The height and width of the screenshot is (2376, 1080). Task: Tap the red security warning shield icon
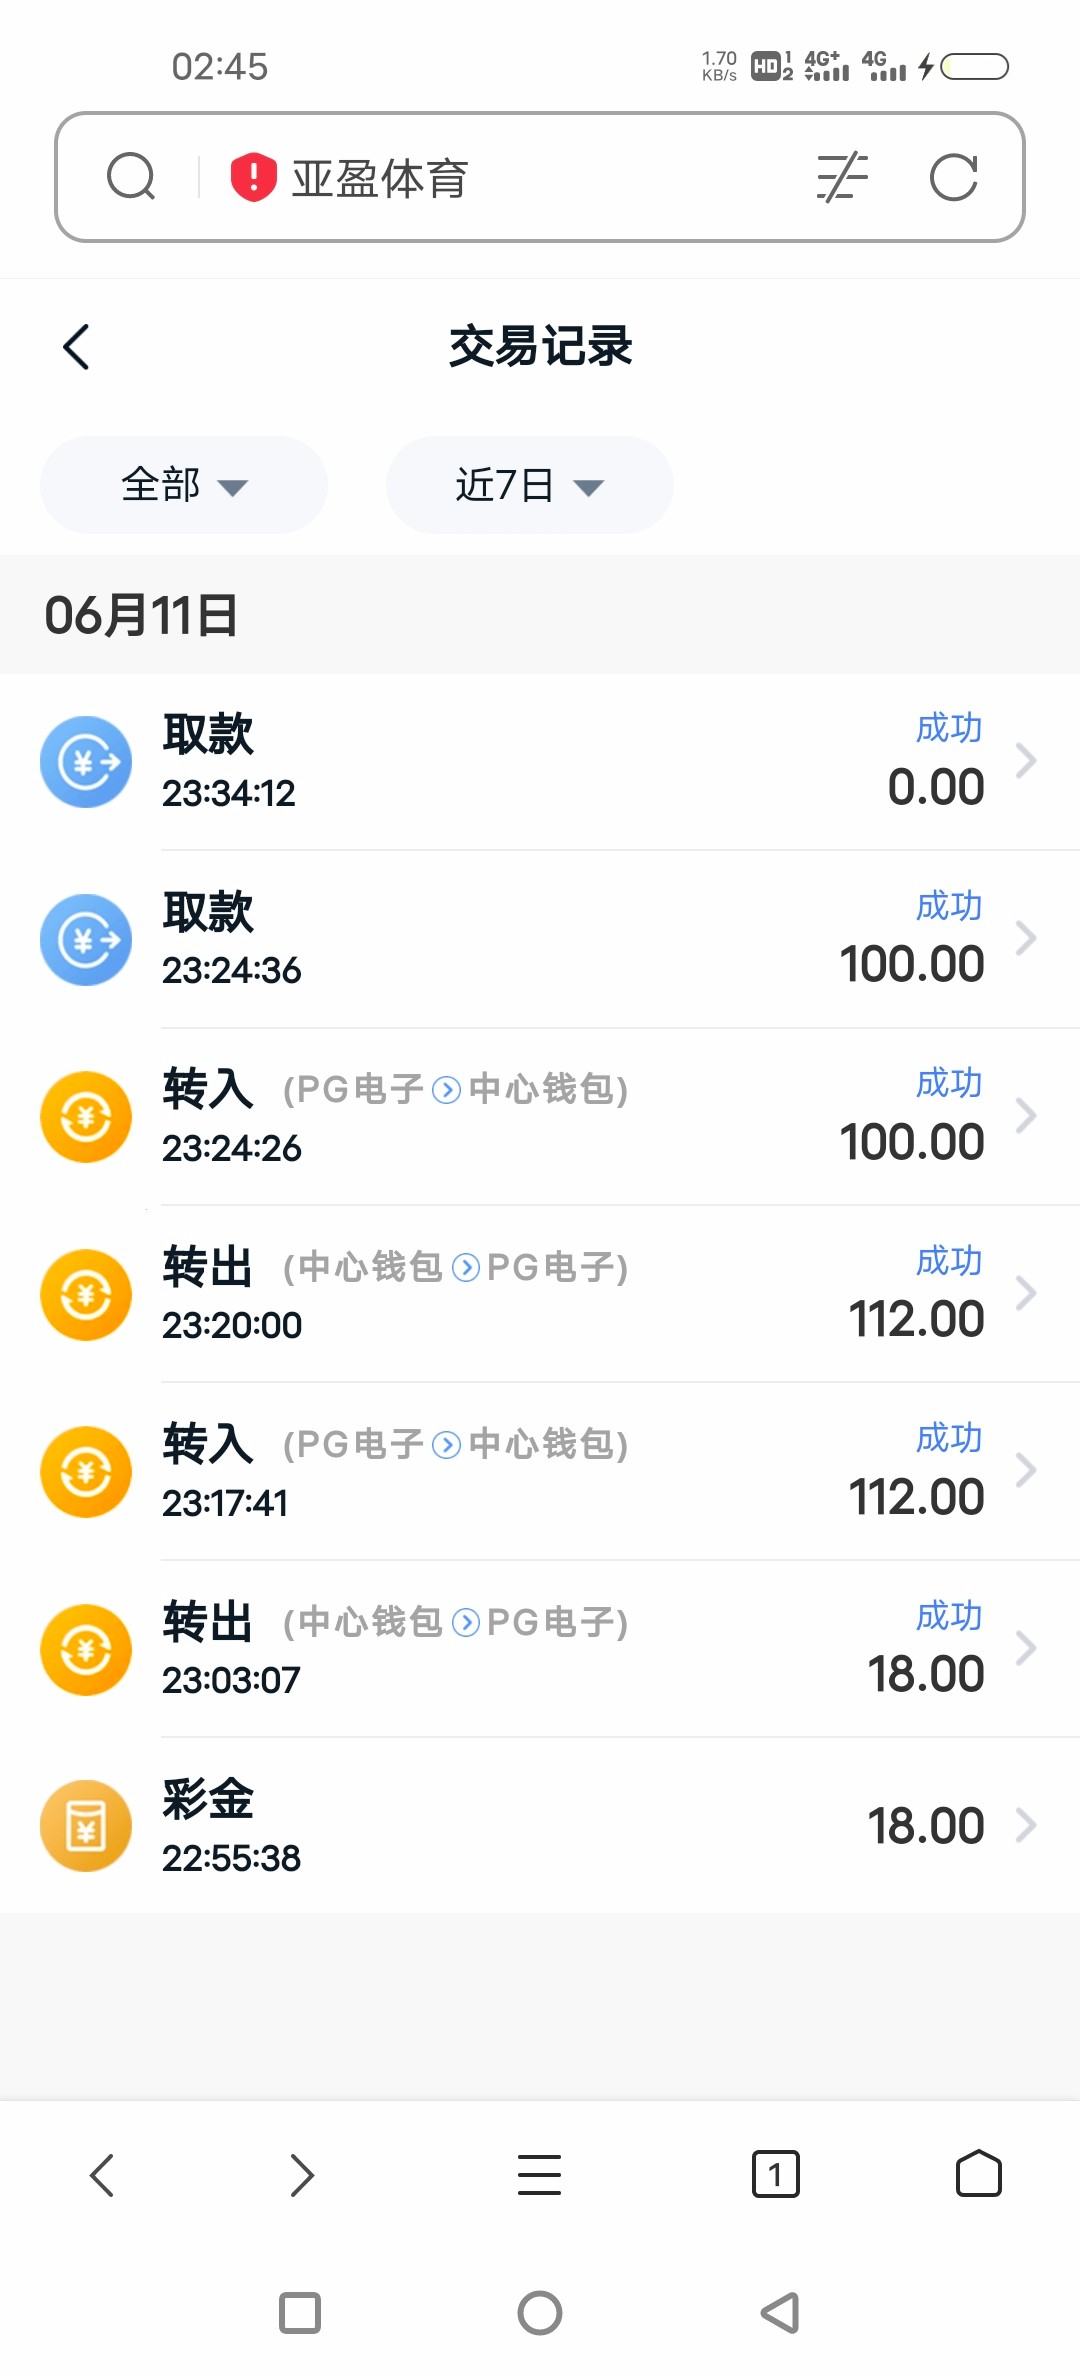point(253,177)
